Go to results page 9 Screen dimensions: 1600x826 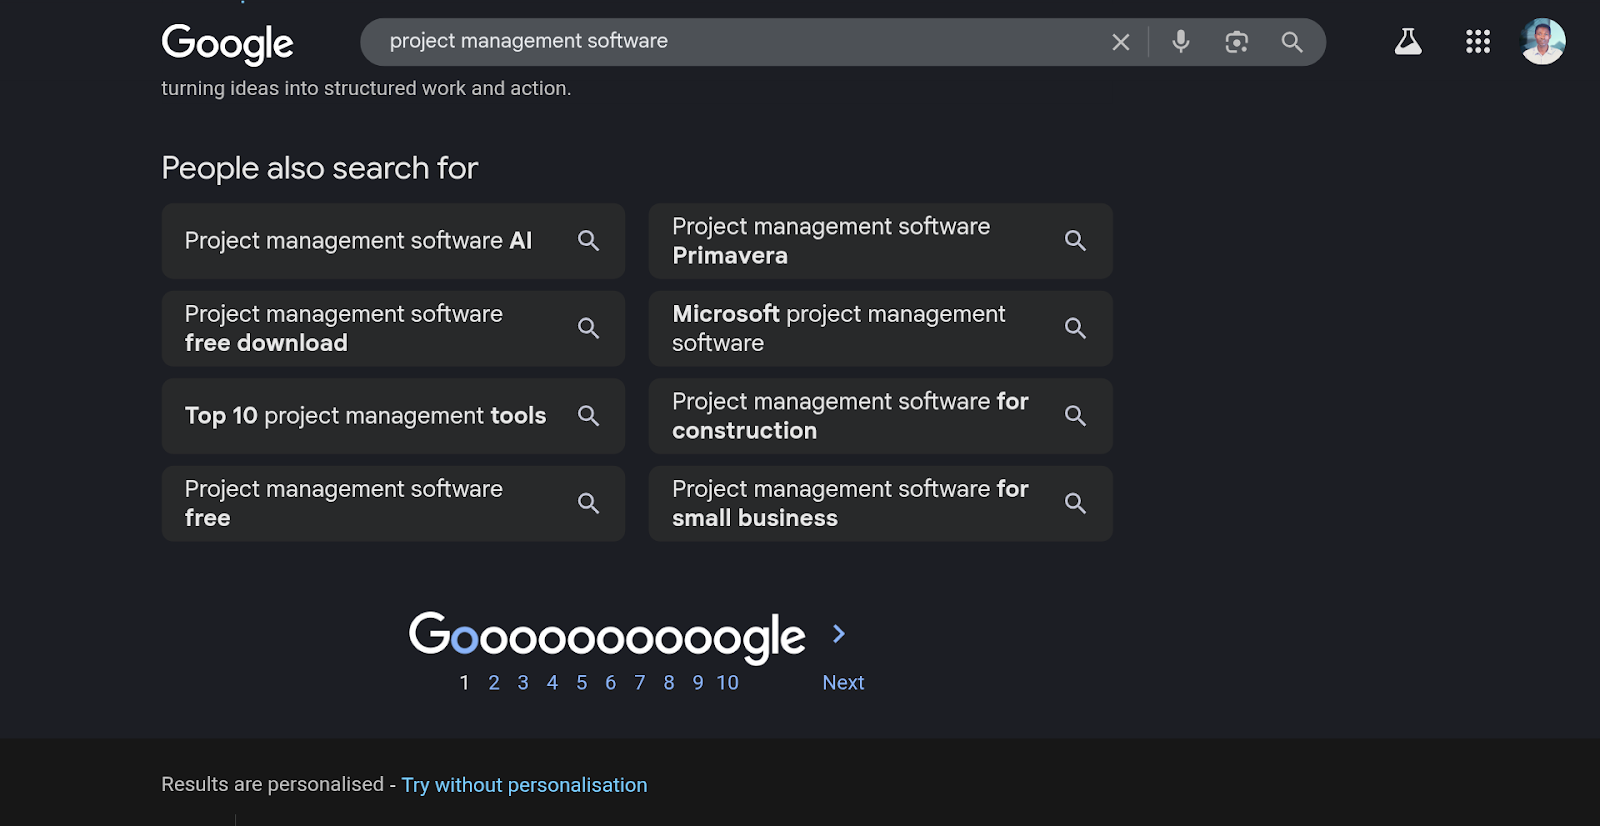tap(698, 682)
